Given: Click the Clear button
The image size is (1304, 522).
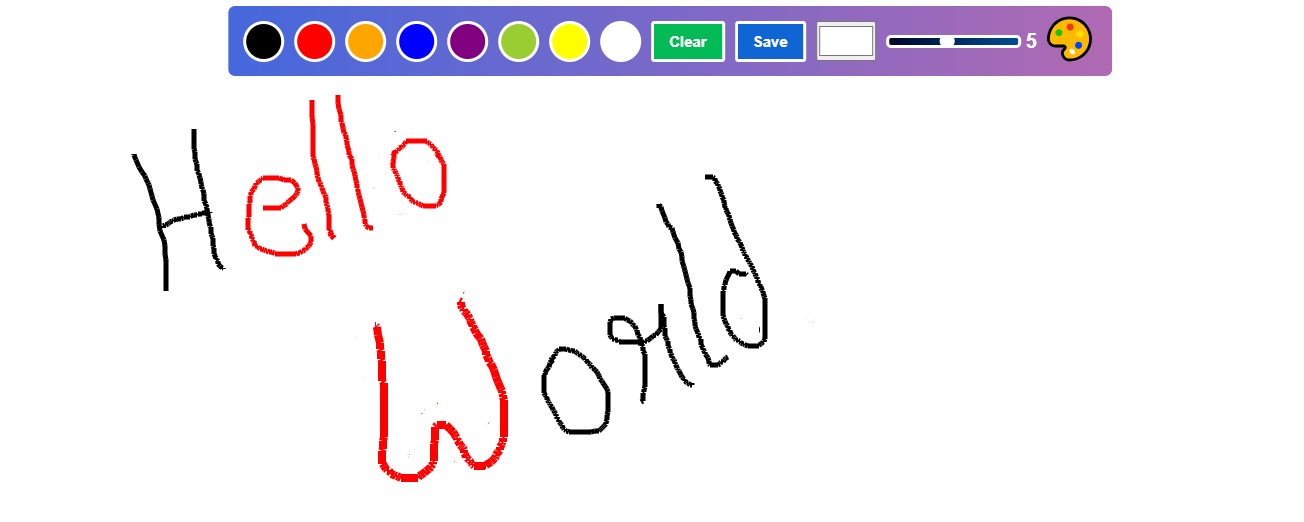Looking at the screenshot, I should coord(688,41).
